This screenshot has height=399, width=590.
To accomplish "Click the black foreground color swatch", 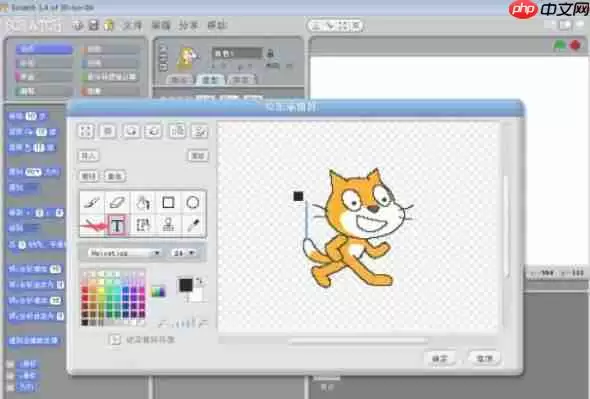I will click(x=186, y=285).
